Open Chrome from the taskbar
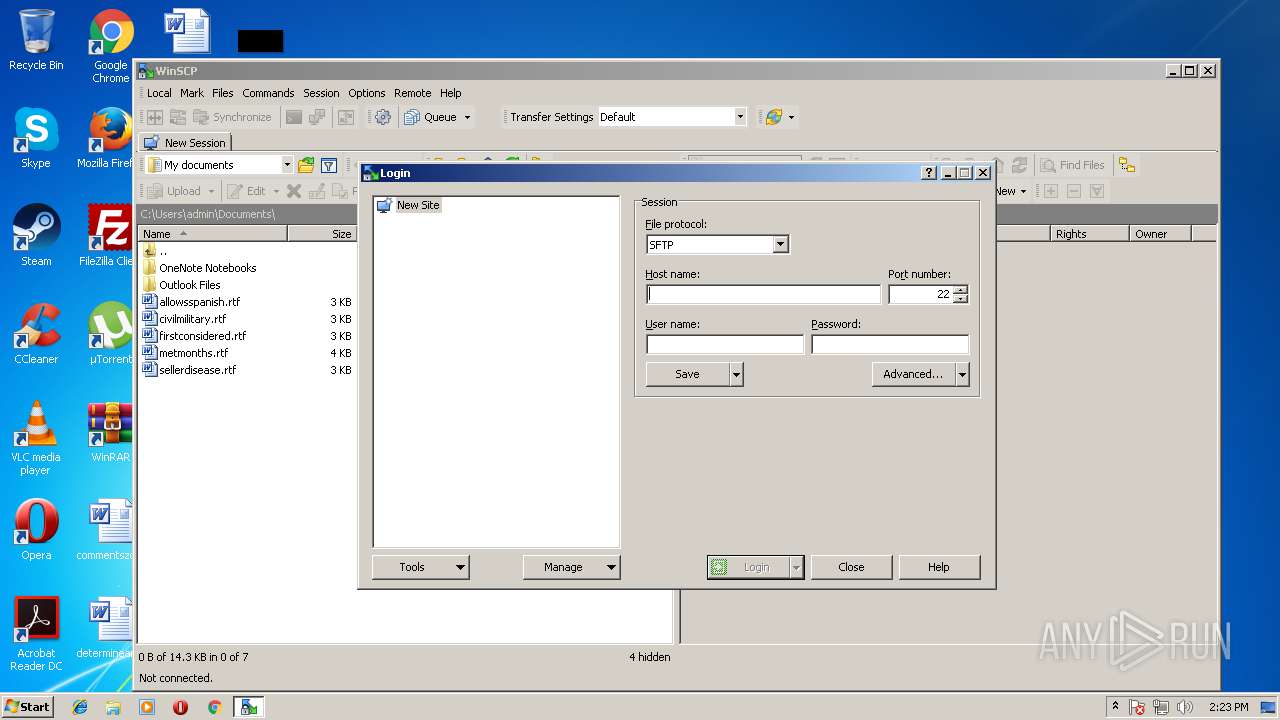The width and height of the screenshot is (1280, 720). coord(214,707)
